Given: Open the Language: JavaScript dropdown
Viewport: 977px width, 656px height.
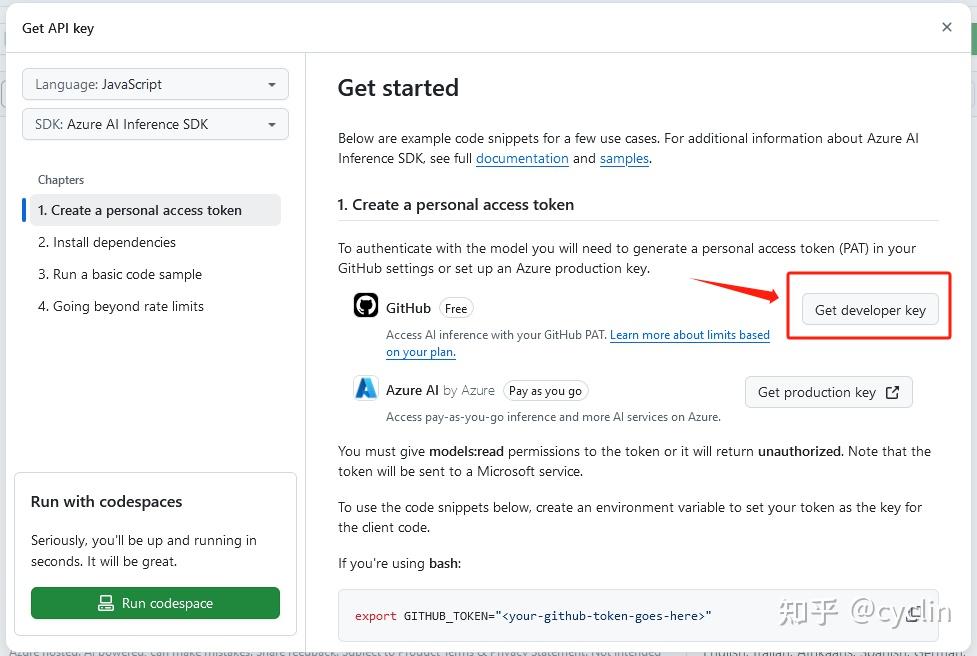Looking at the screenshot, I should tap(155, 84).
